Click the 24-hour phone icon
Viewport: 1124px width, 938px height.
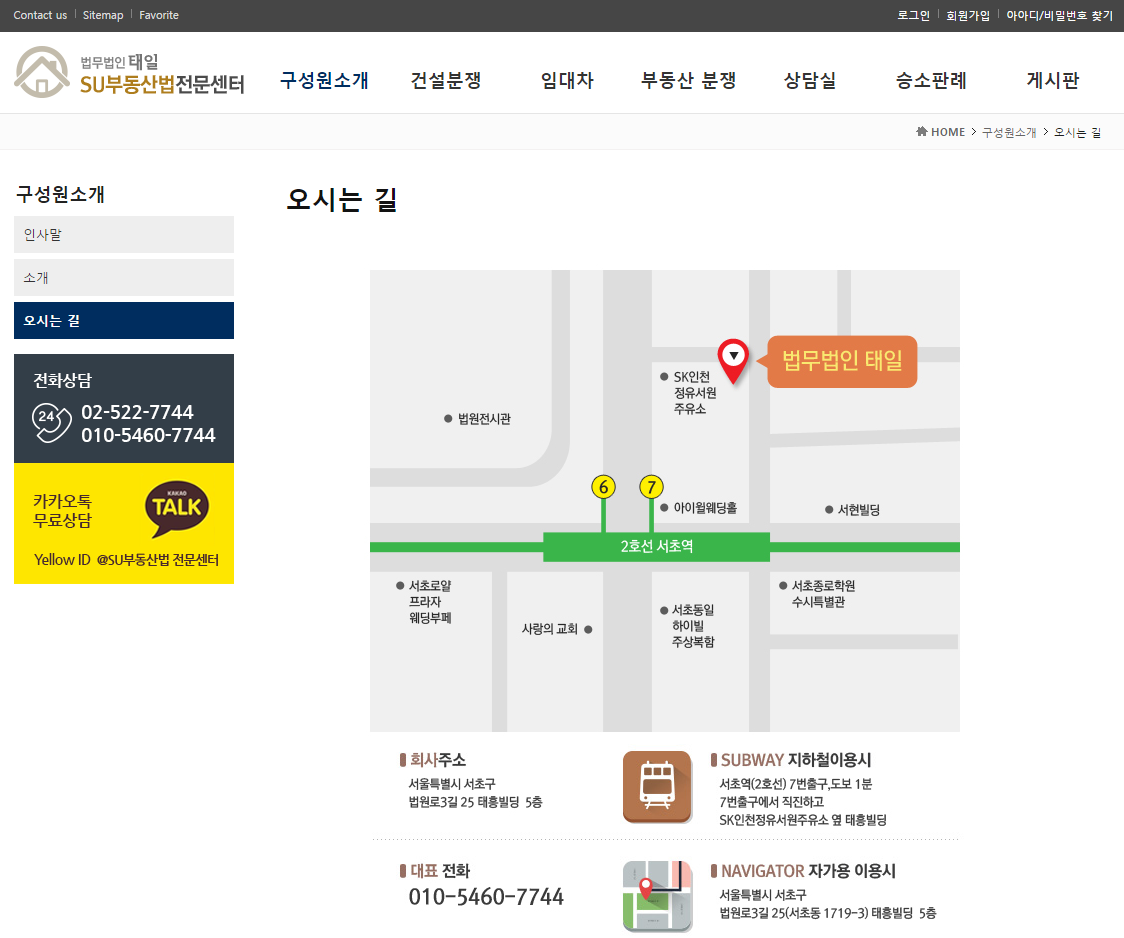[x=51, y=422]
